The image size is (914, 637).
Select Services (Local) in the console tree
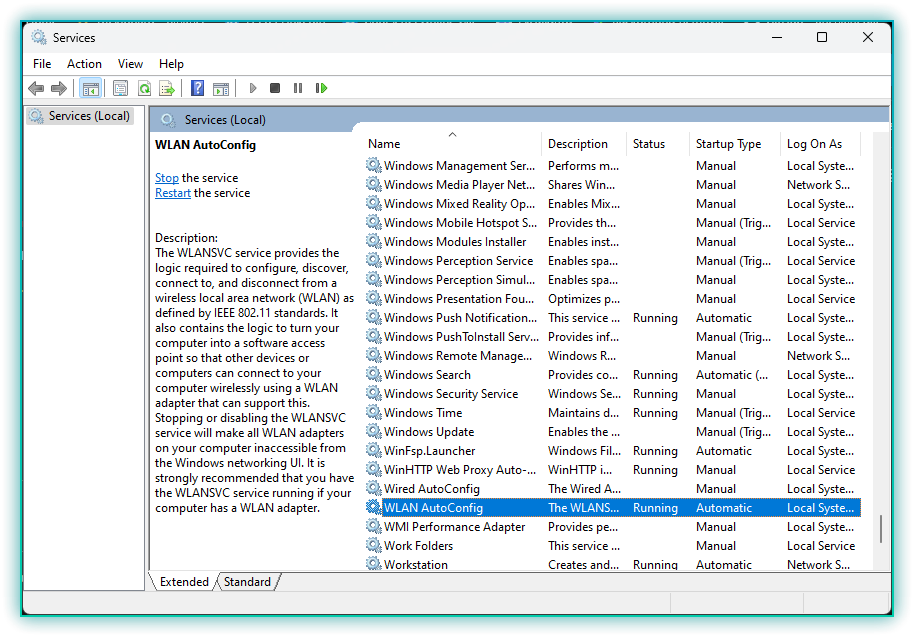(x=89, y=116)
